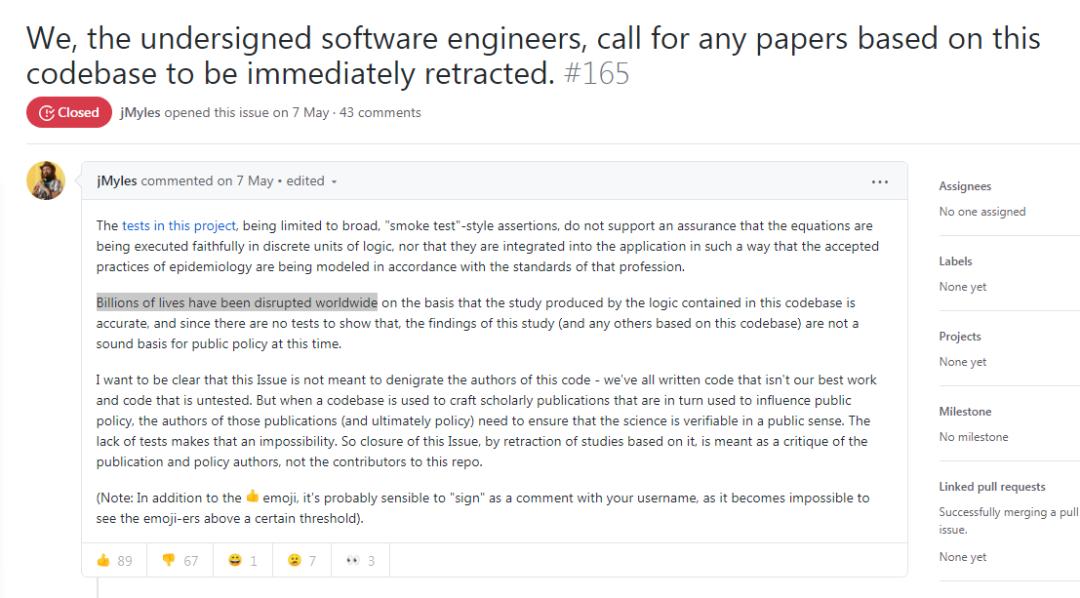
Task: Open the Assignees sidebar section
Action: point(964,186)
